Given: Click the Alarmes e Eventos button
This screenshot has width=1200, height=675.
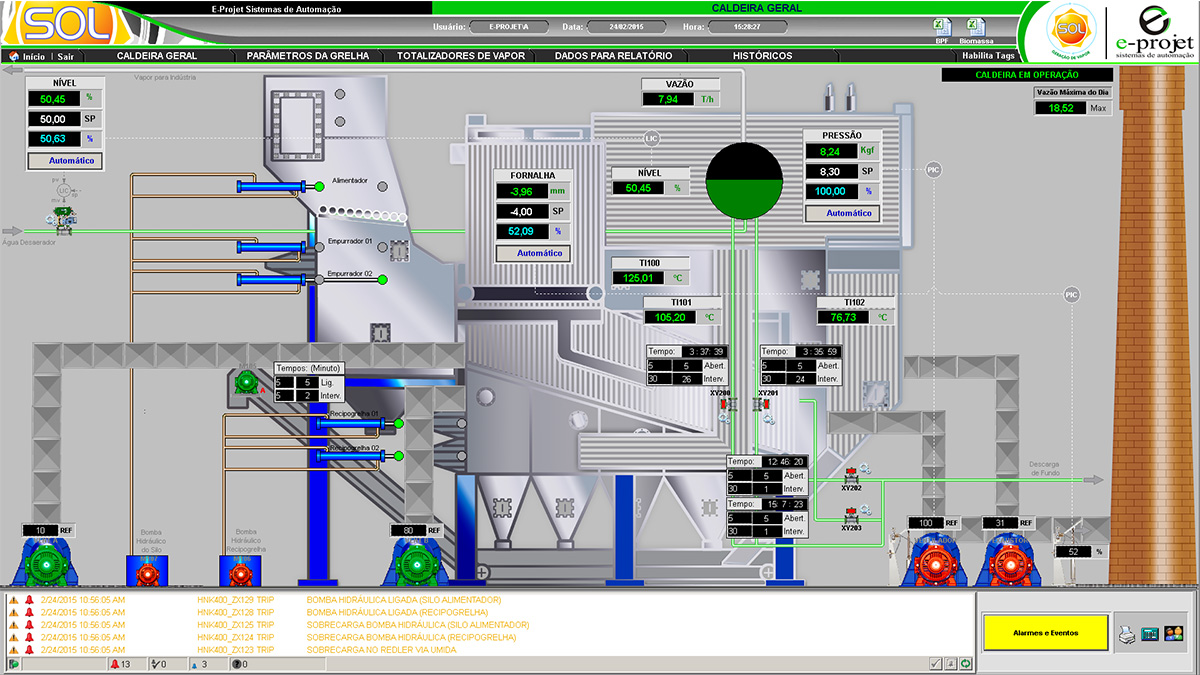Looking at the screenshot, I should [1045, 632].
